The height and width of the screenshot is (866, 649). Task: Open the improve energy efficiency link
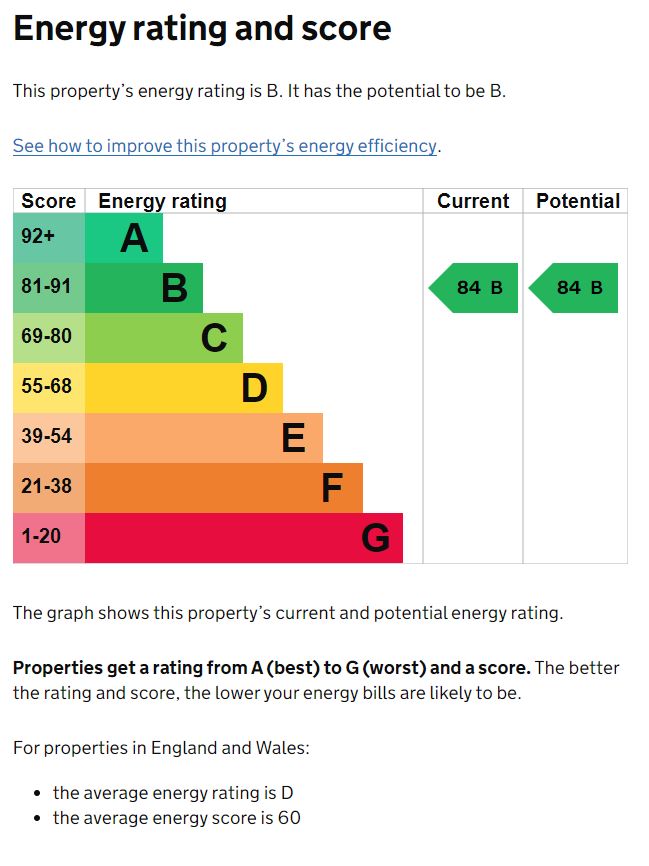click(x=225, y=146)
